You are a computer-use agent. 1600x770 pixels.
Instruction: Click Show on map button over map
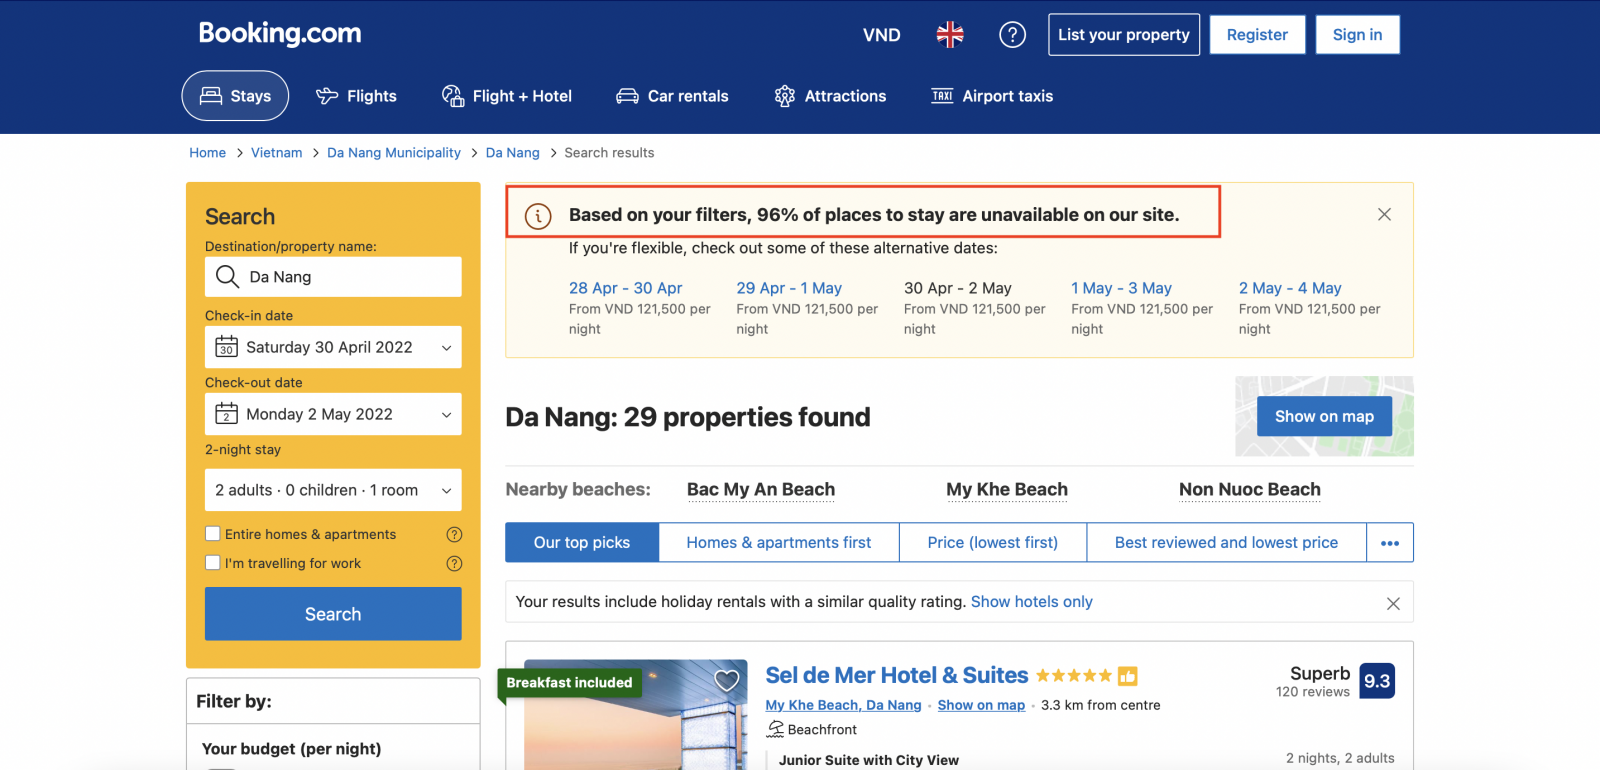click(1324, 416)
